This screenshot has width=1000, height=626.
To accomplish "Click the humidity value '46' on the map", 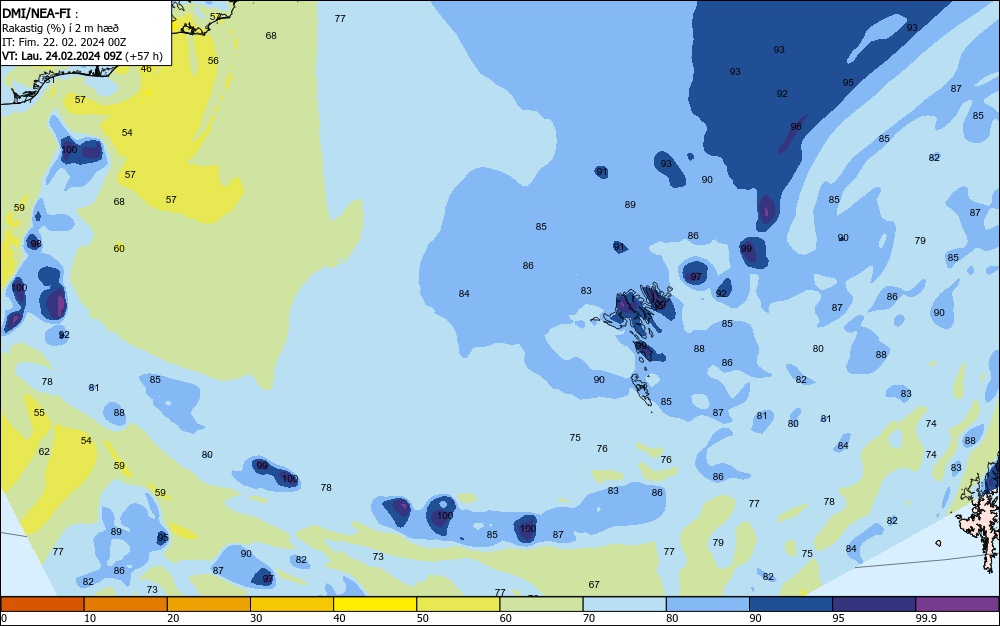I will [x=146, y=69].
